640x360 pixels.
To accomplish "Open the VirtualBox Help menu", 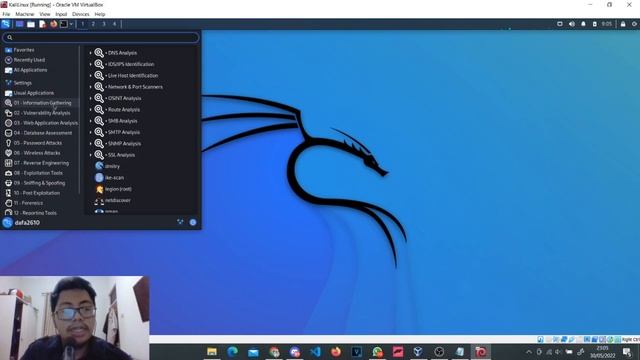I will point(100,14).
